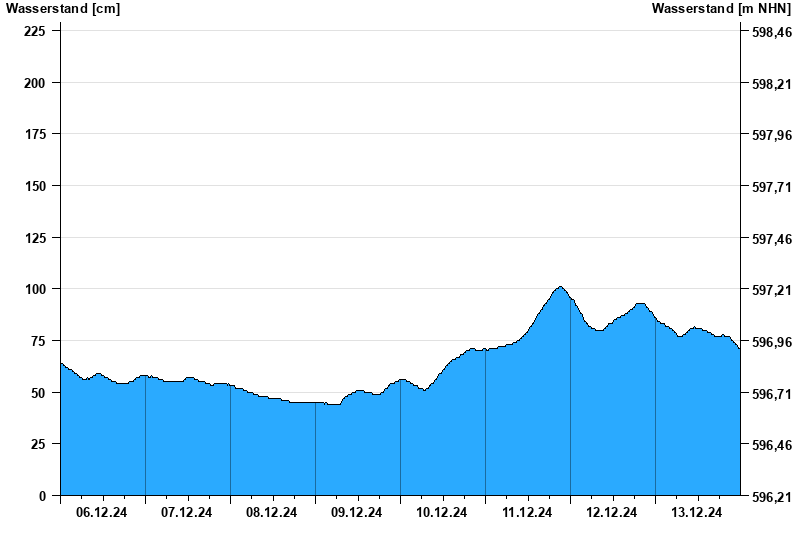Click the 13.12.24 date label
800x550 pixels.
tap(696, 512)
